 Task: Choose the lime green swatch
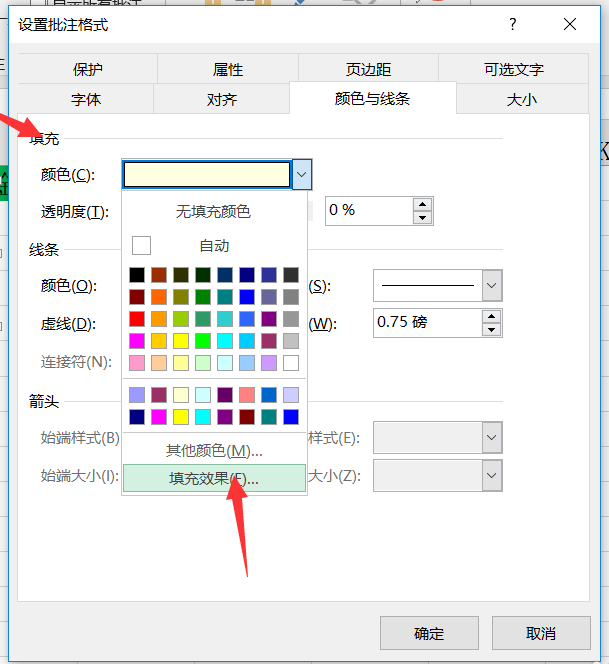[181, 319]
